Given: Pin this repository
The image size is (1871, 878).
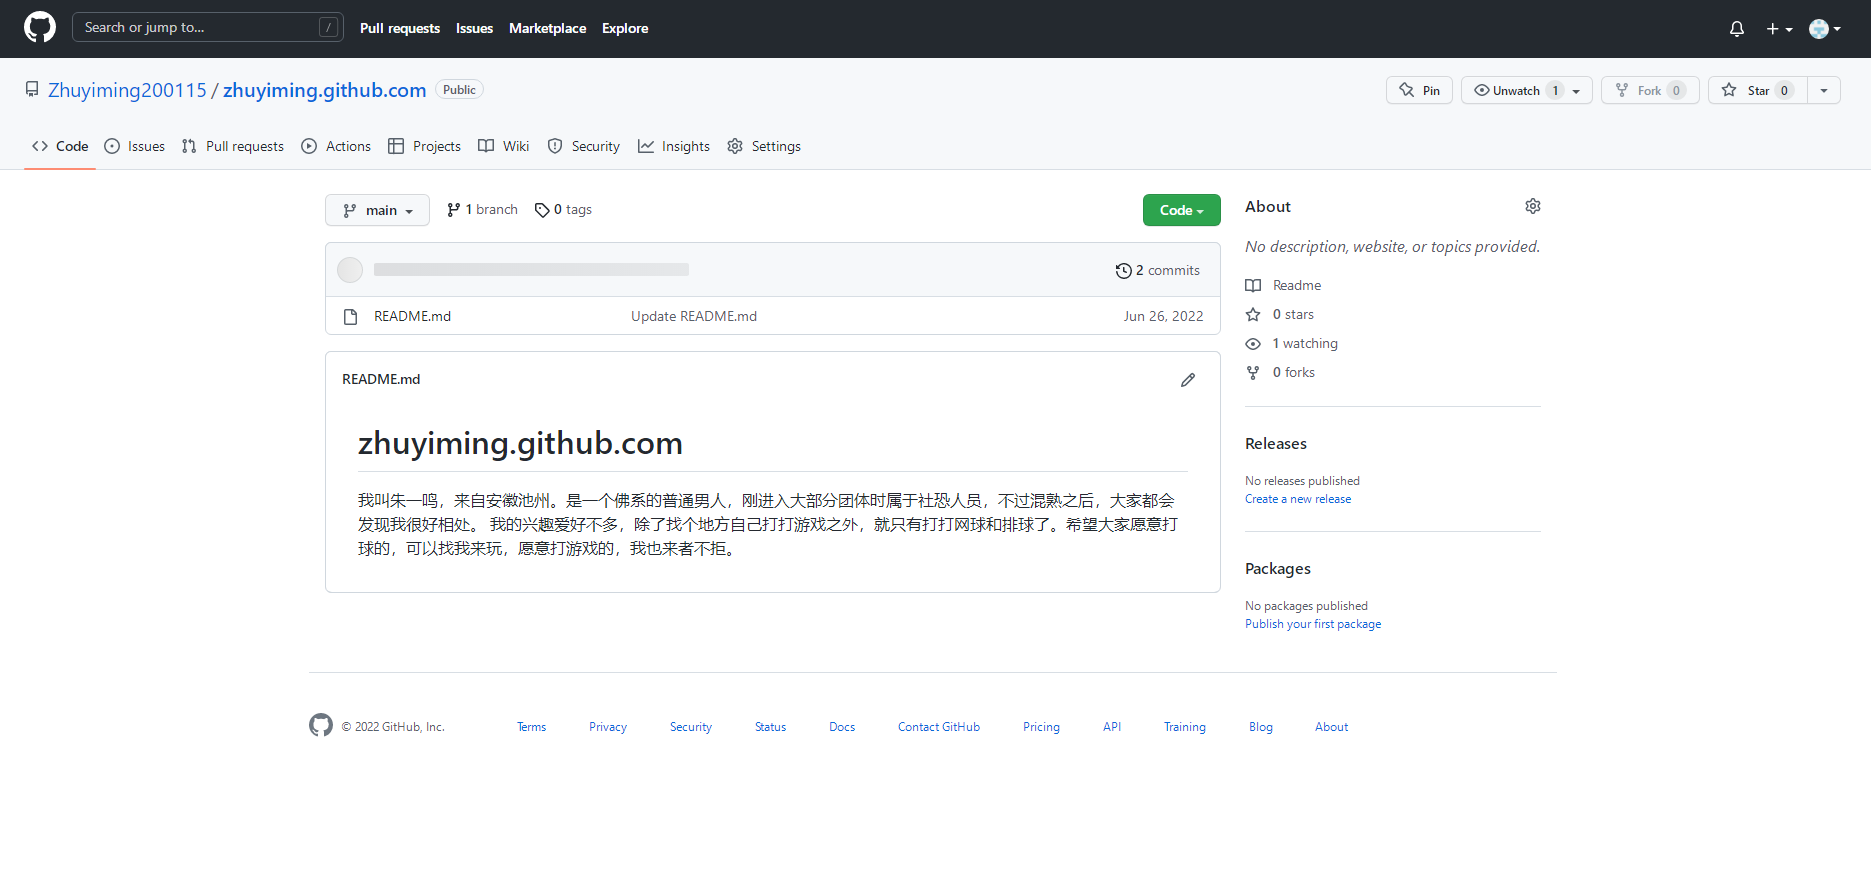Looking at the screenshot, I should 1419,90.
